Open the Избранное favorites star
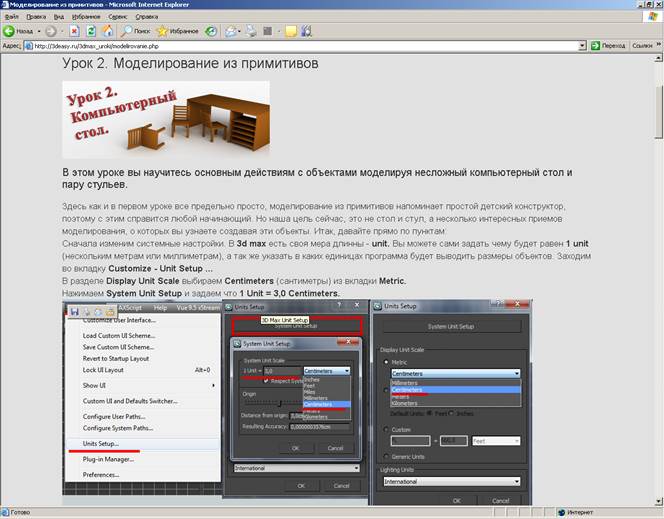The image size is (664, 519). (x=177, y=31)
